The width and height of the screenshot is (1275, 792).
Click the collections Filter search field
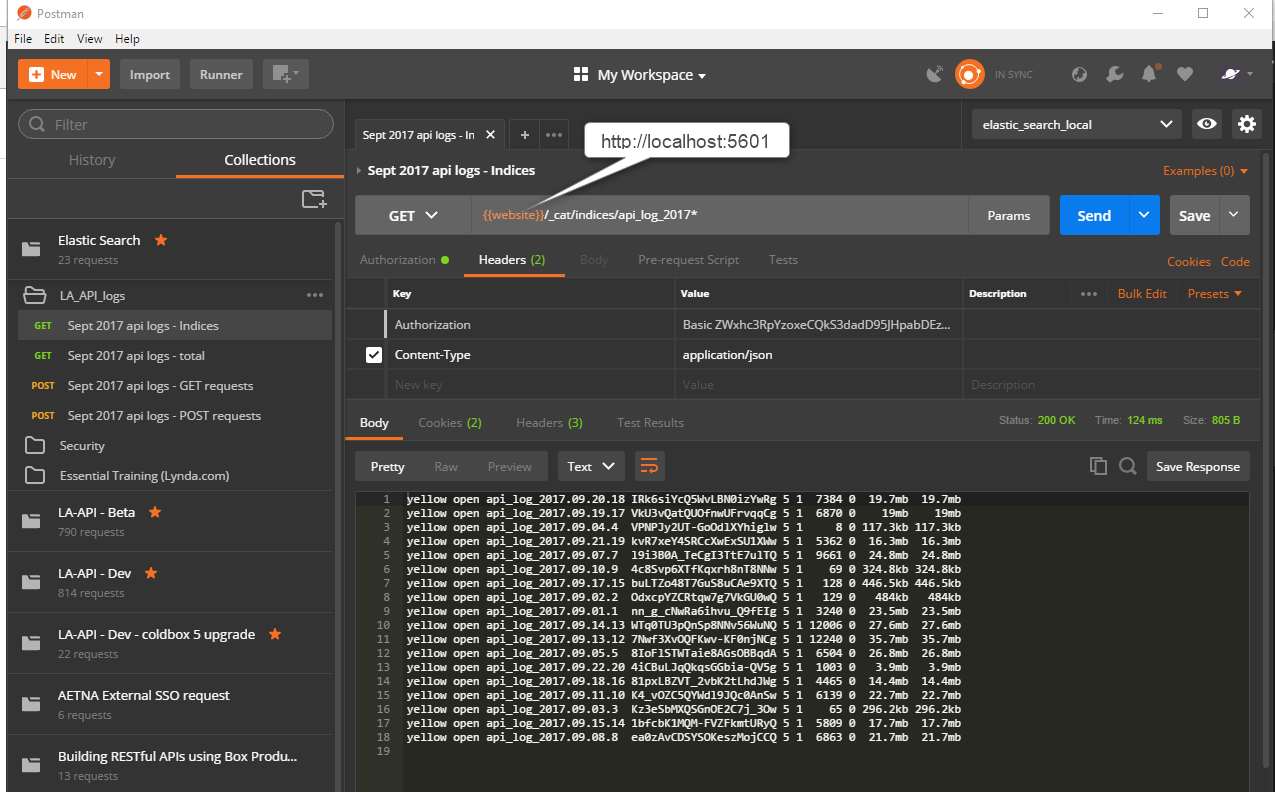click(x=176, y=124)
